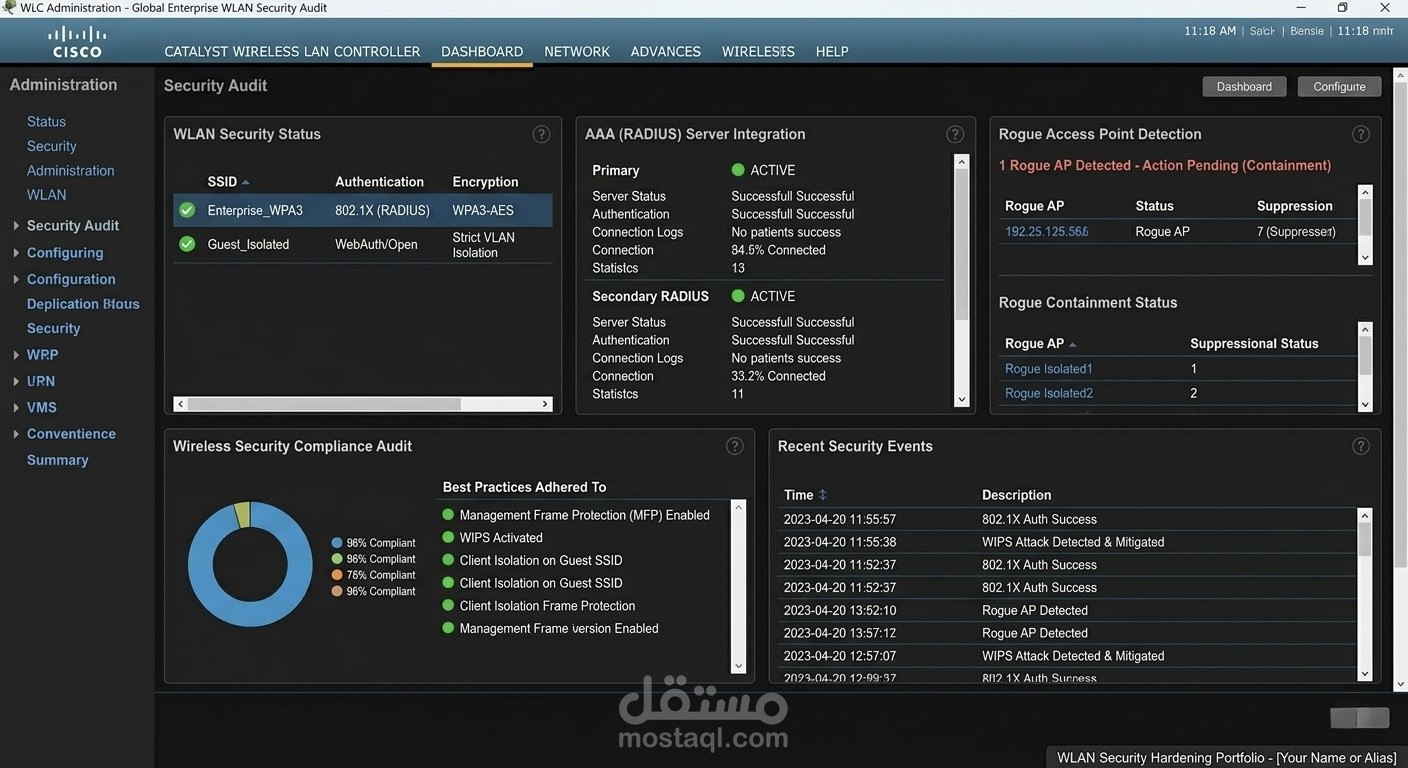Sort SSID column using its arrow
The image size is (1408, 768).
click(246, 182)
